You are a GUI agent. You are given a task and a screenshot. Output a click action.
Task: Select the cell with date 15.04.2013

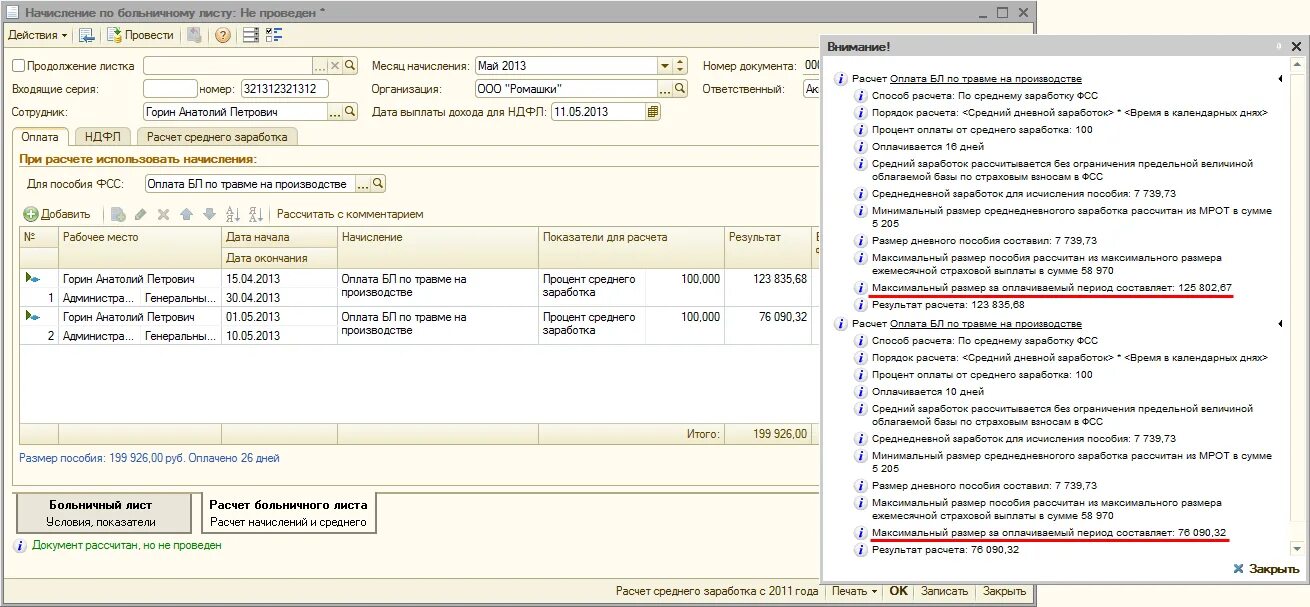click(x=279, y=279)
